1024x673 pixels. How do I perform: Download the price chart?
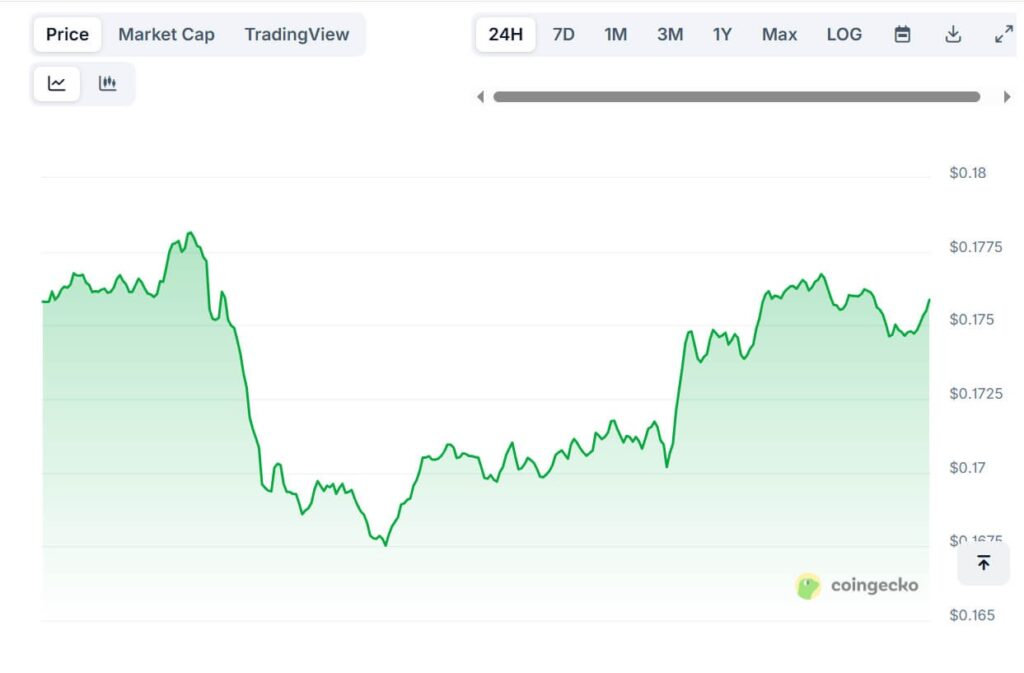pos(952,33)
